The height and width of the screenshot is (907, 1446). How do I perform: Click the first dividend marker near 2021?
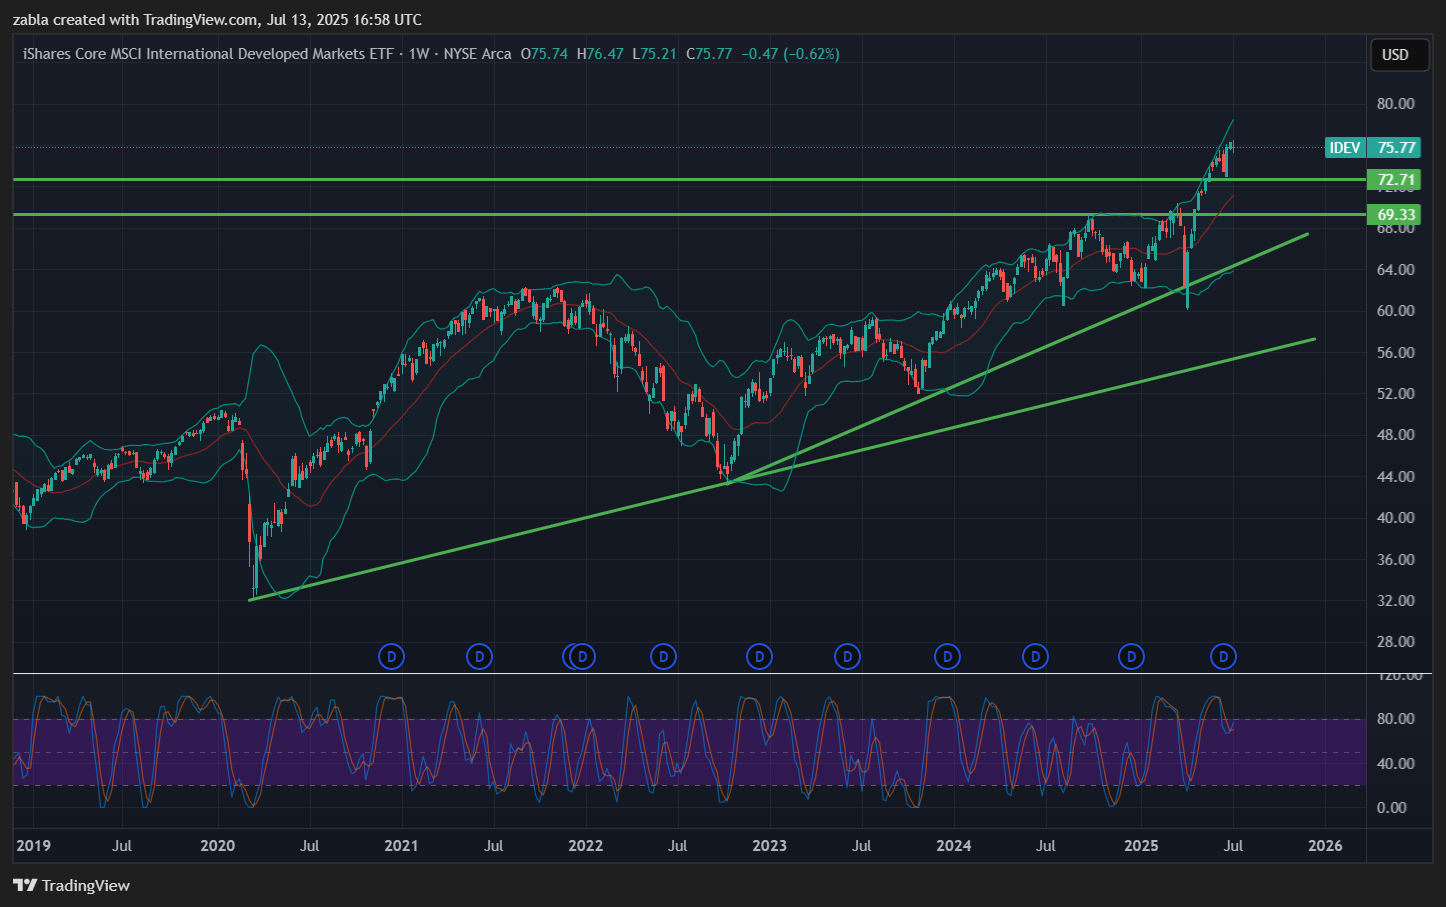[x=391, y=657]
